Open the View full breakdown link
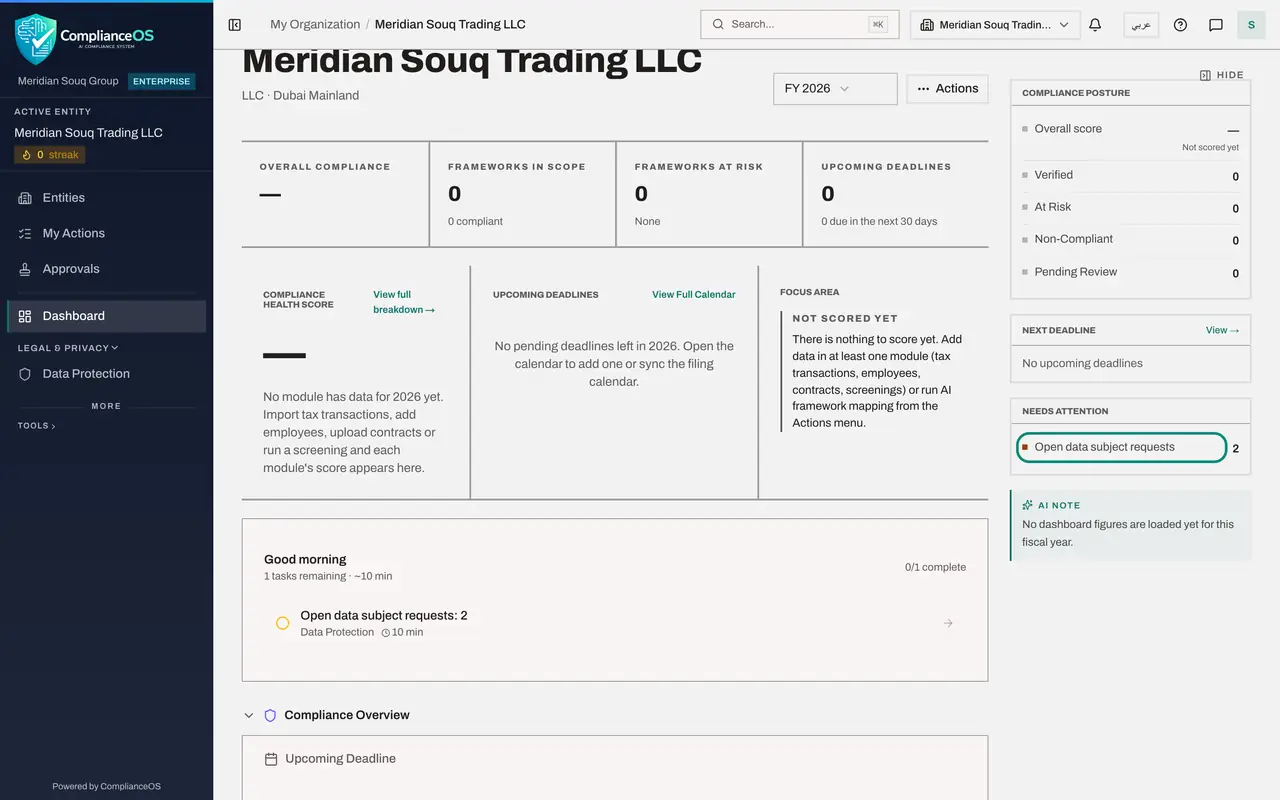This screenshot has width=1280, height=800. click(404, 302)
